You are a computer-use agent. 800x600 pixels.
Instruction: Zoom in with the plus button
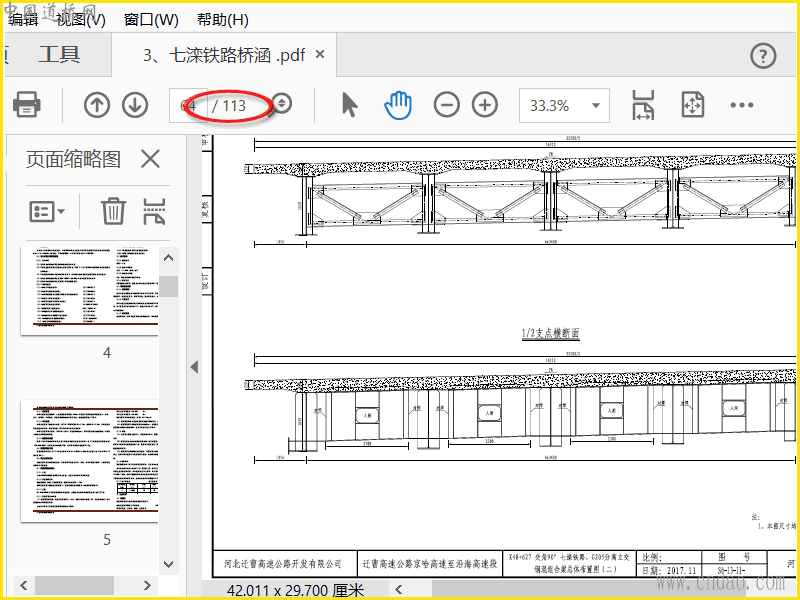pyautogui.click(x=485, y=105)
